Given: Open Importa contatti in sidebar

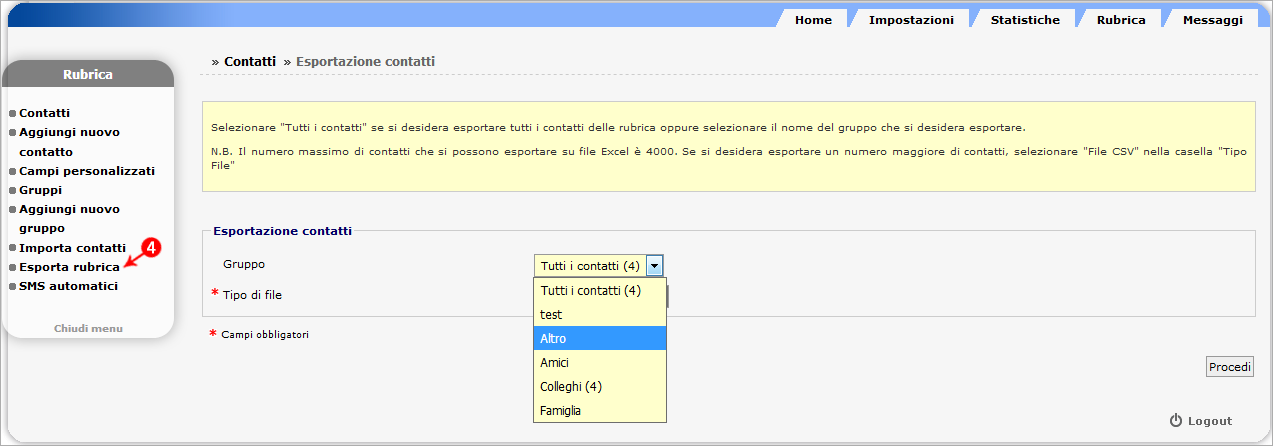Looking at the screenshot, I should (72, 248).
